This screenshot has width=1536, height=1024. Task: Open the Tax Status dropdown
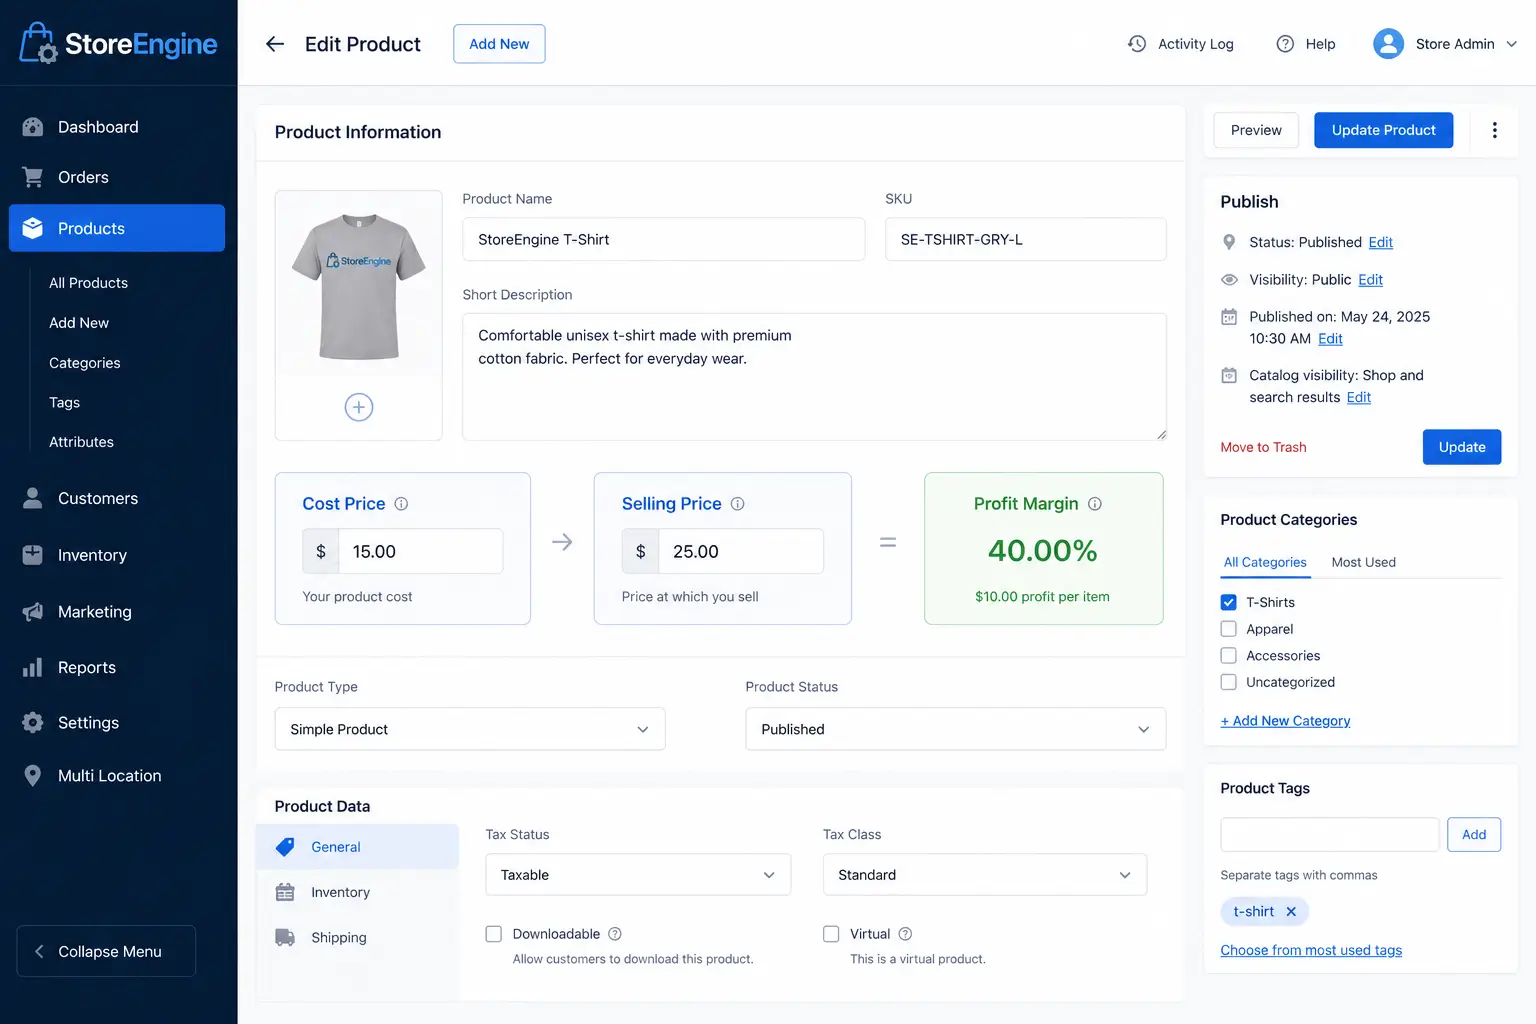[x=638, y=875]
